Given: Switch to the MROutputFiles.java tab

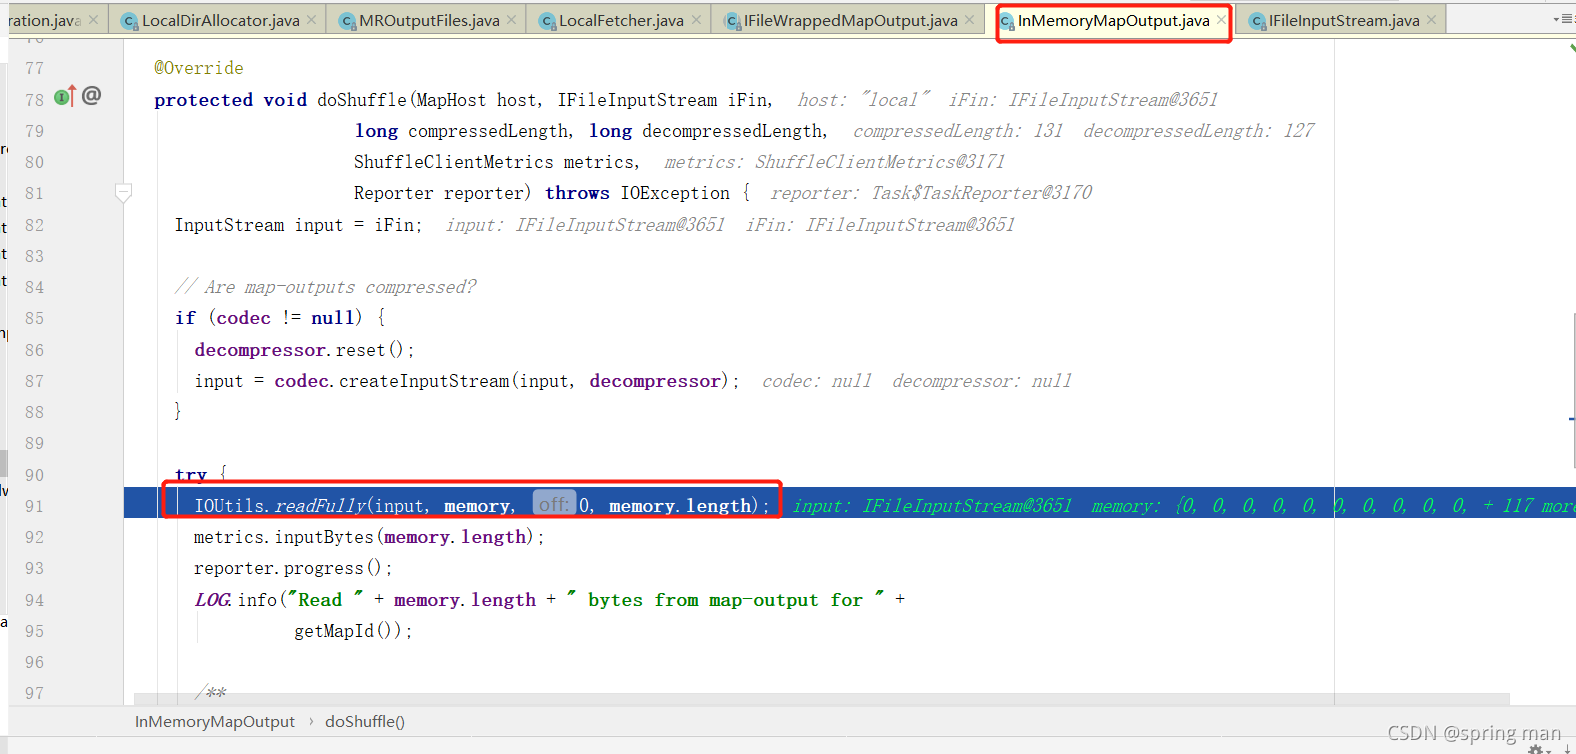Looking at the screenshot, I should coord(429,20).
